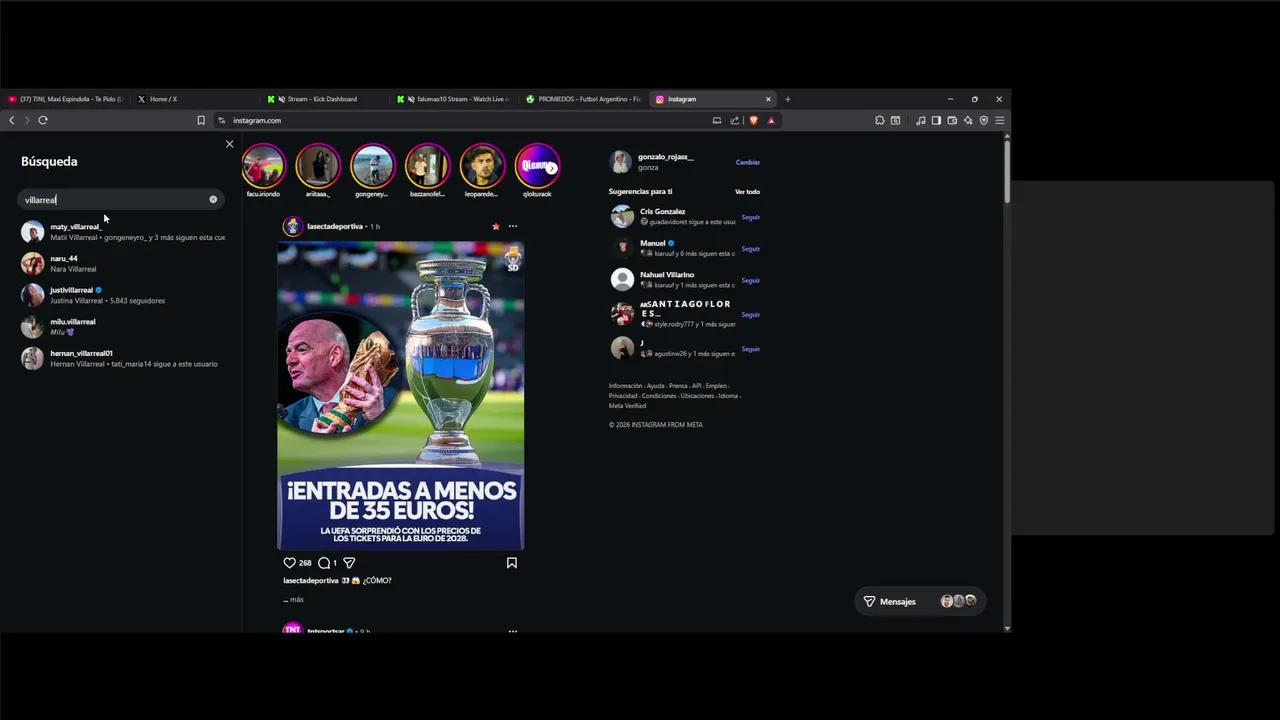Open lasectadeportiva username on post header
This screenshot has width=1280, height=720.
[x=335, y=227]
